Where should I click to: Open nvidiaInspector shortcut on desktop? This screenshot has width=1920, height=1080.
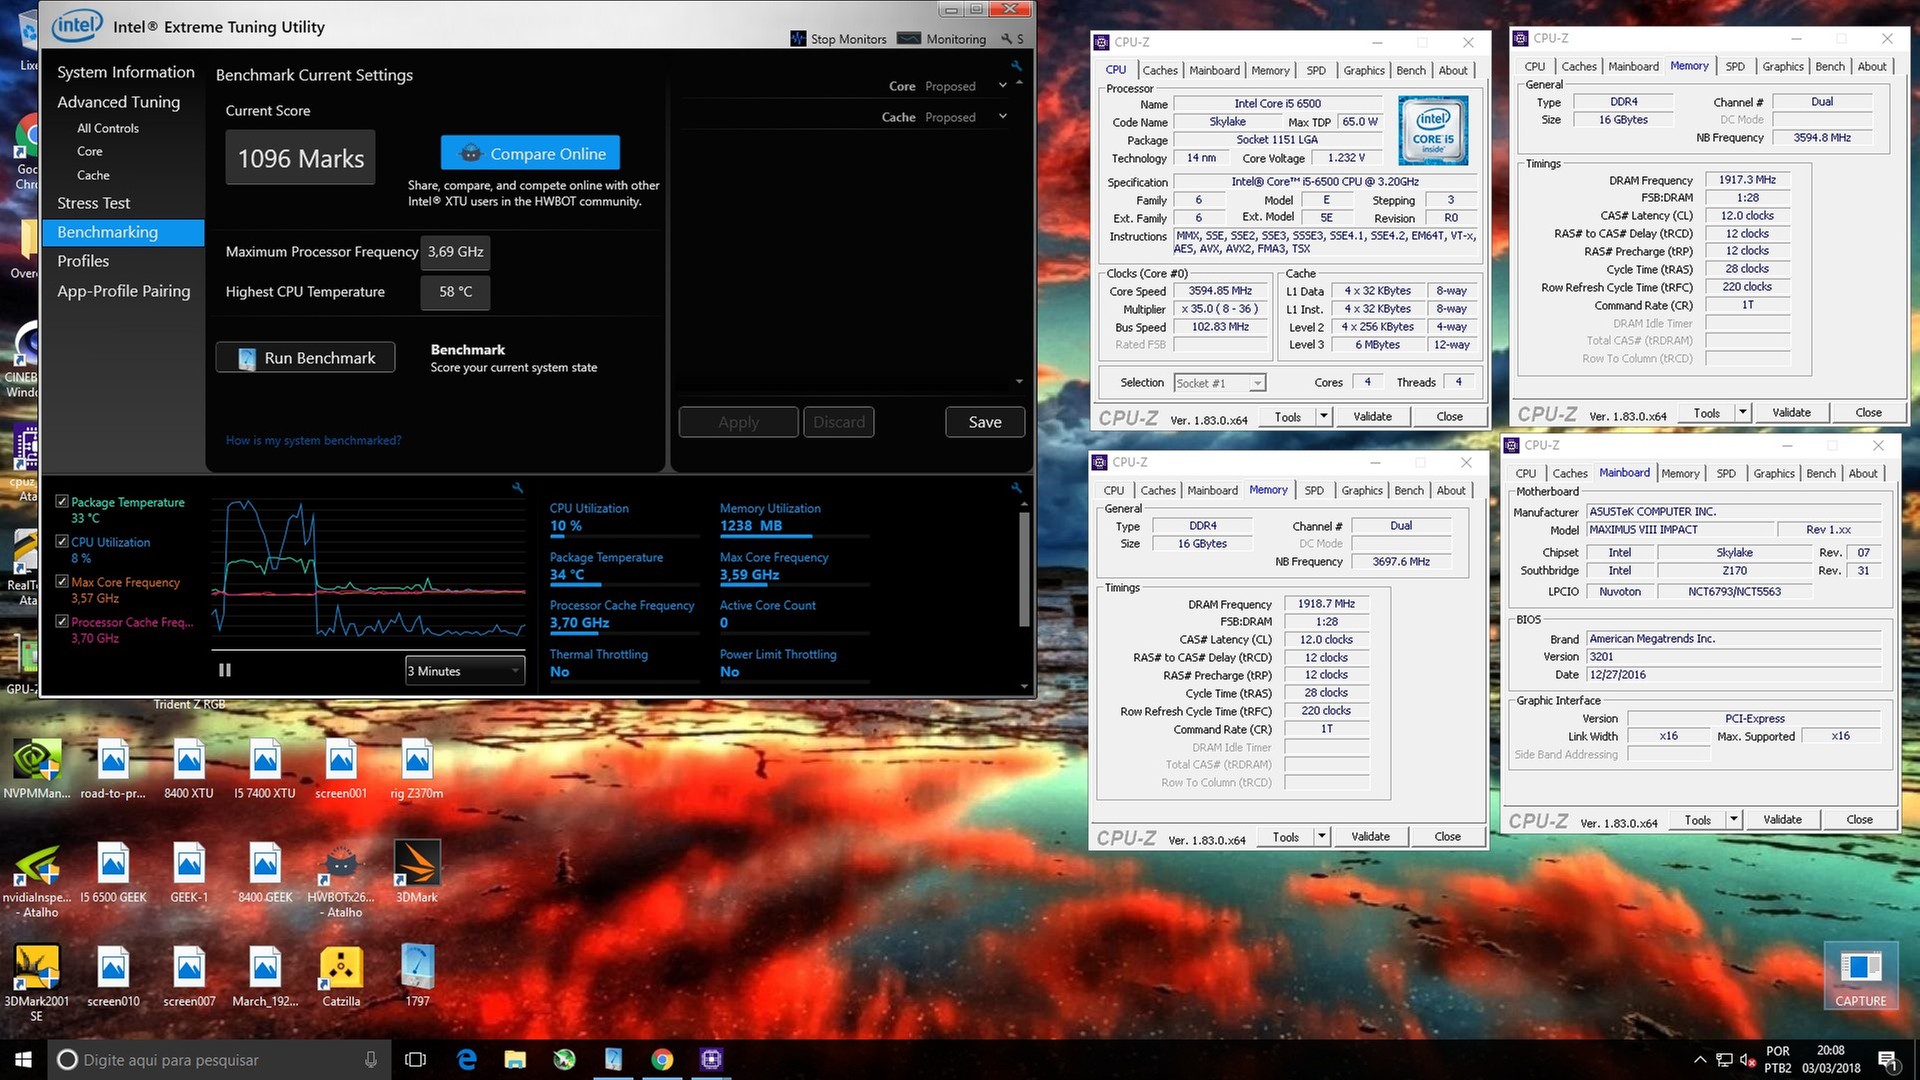coord(37,880)
